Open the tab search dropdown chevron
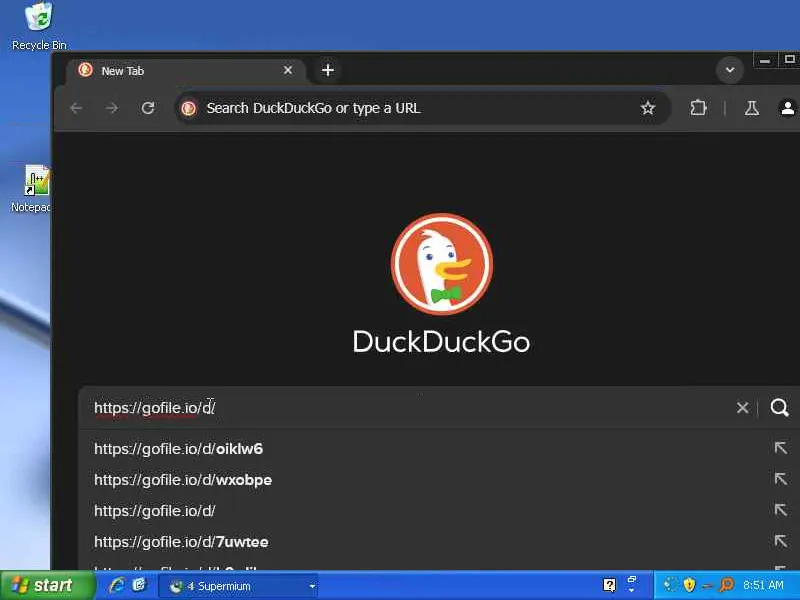This screenshot has height=600, width=800. click(730, 70)
